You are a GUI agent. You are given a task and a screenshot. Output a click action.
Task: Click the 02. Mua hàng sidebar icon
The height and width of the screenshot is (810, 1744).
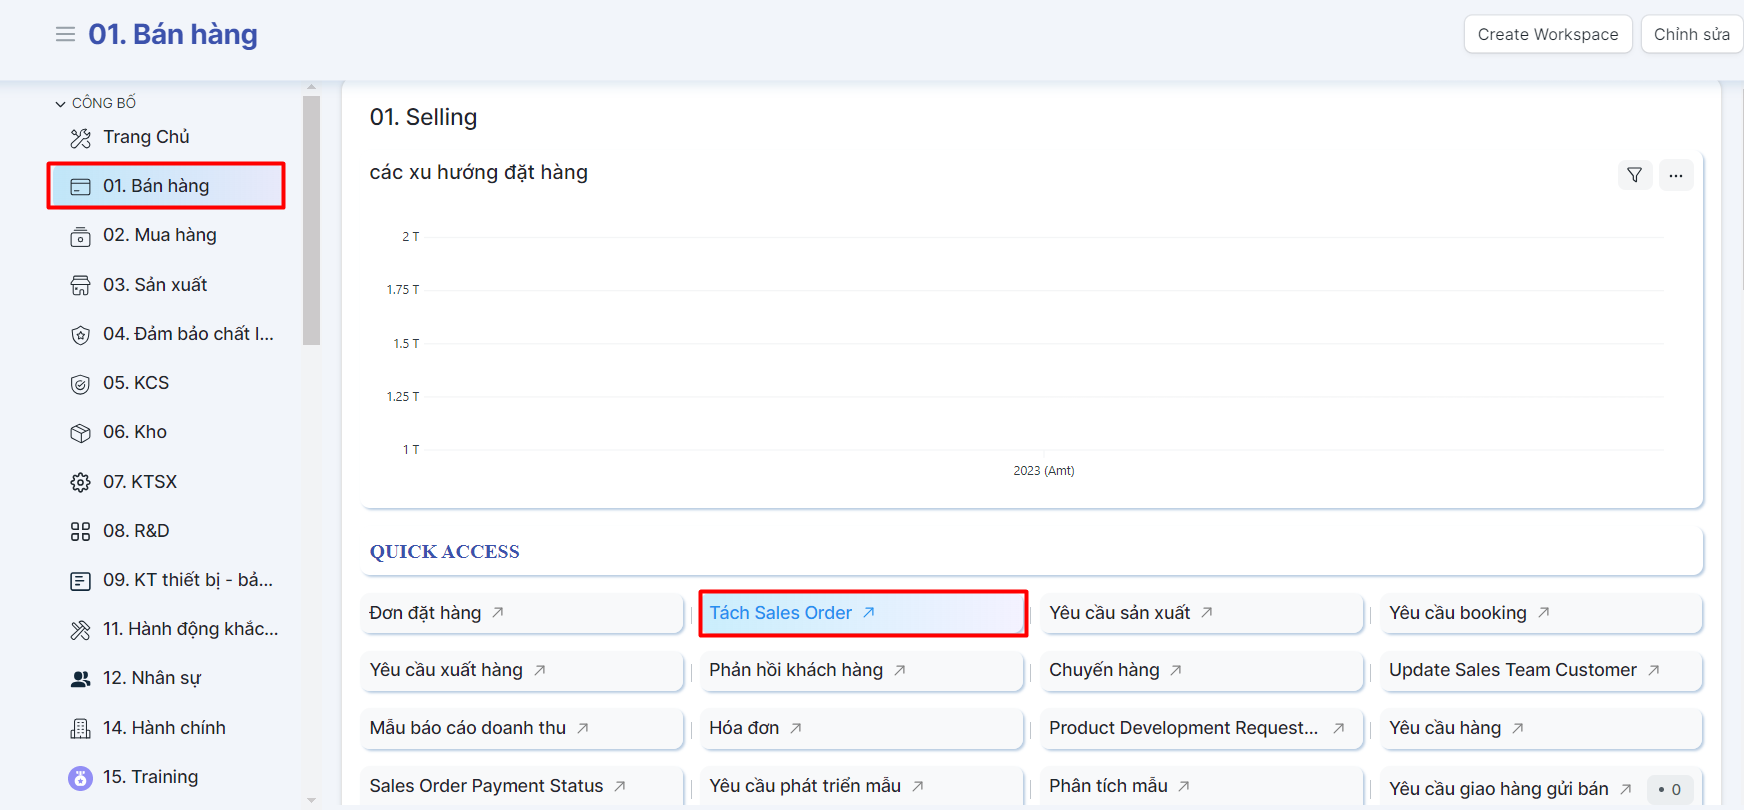[80, 236]
